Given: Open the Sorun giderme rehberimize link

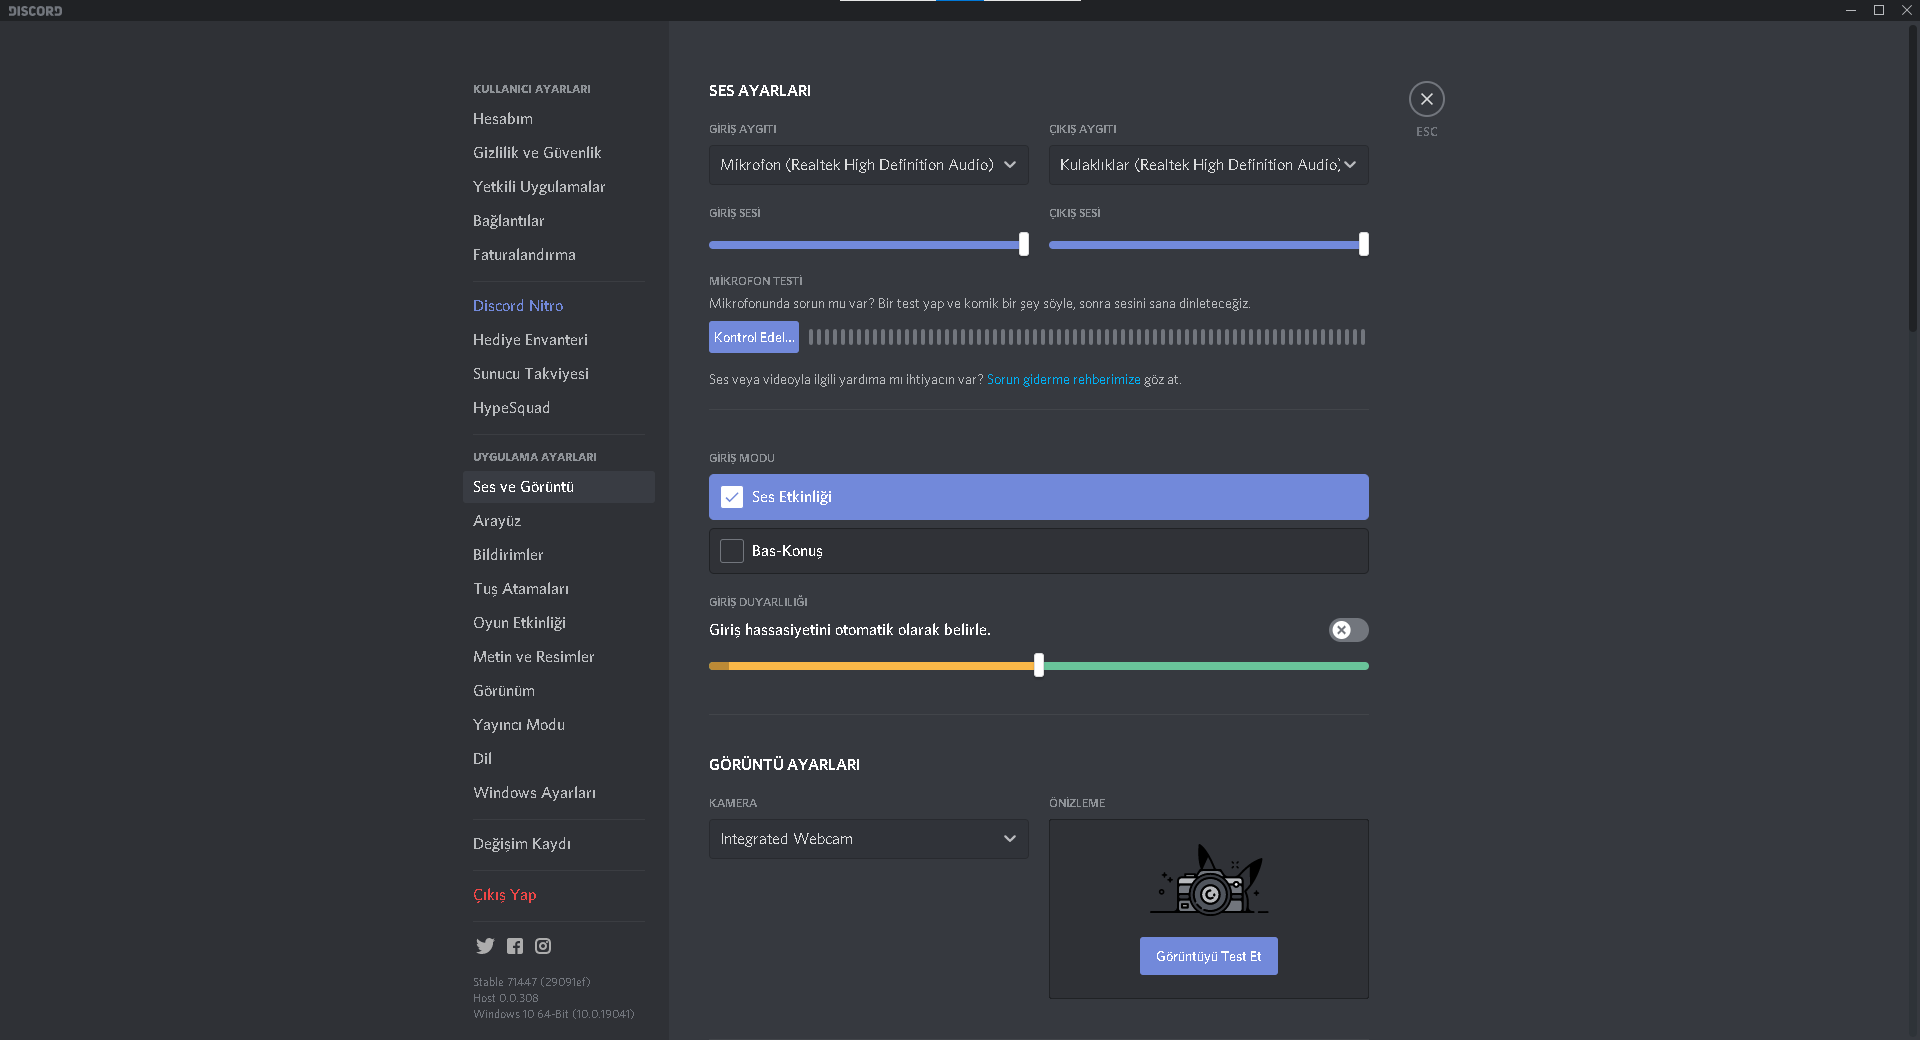Looking at the screenshot, I should pyautogui.click(x=1064, y=380).
